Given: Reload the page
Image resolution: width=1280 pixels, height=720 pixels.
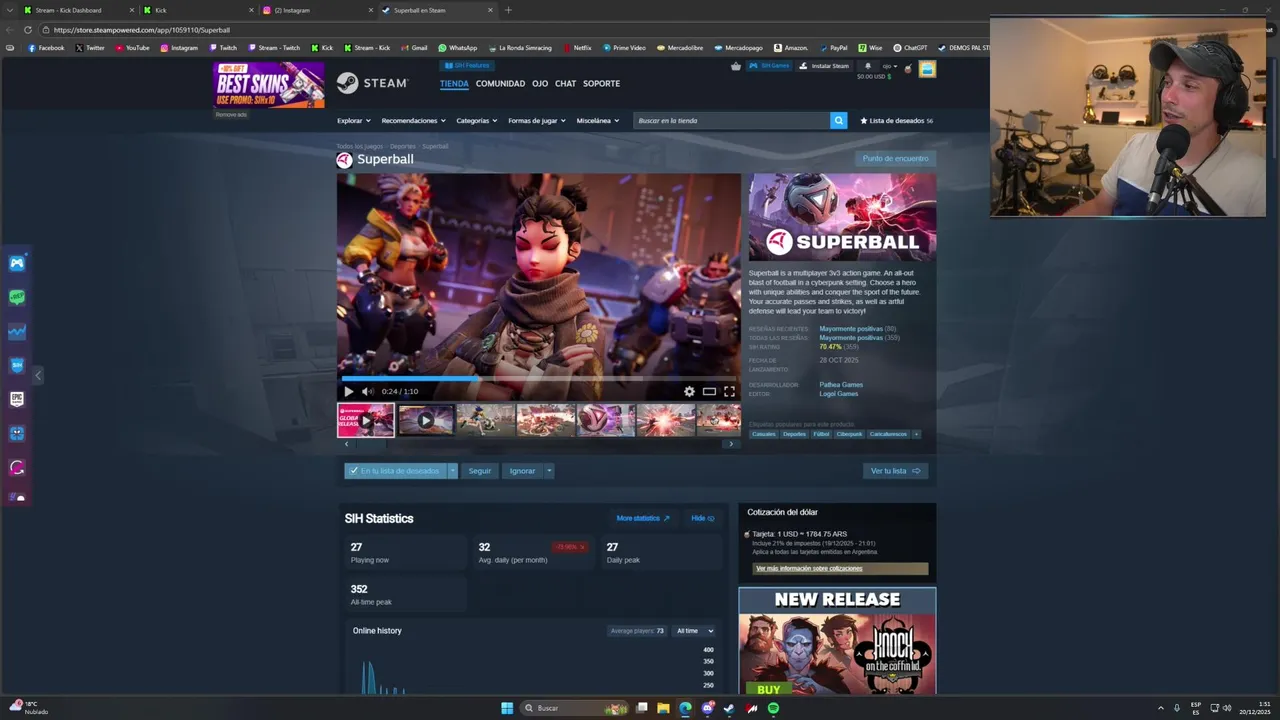Looking at the screenshot, I should 28,30.
